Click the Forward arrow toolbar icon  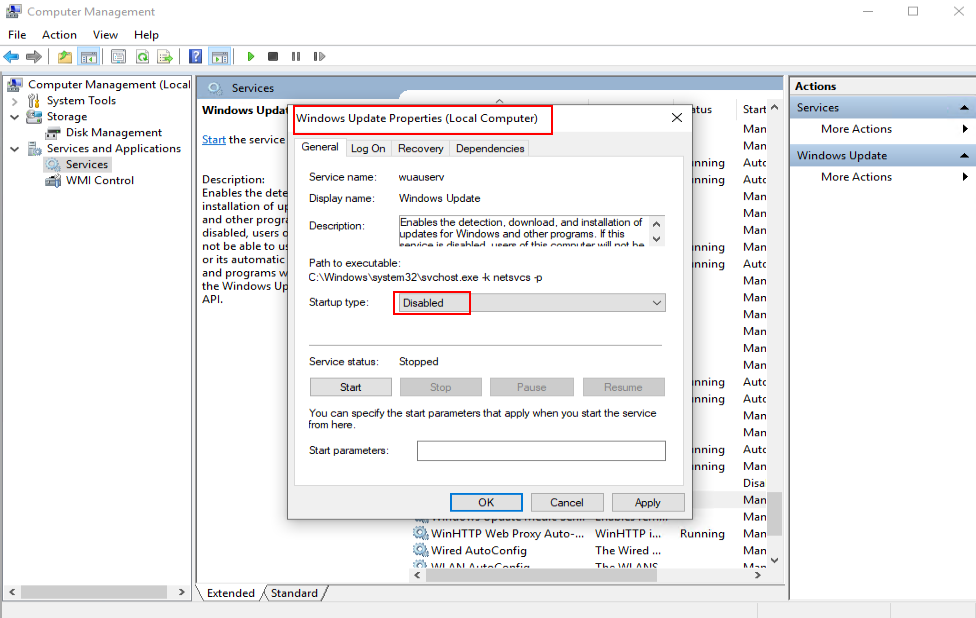[34, 57]
